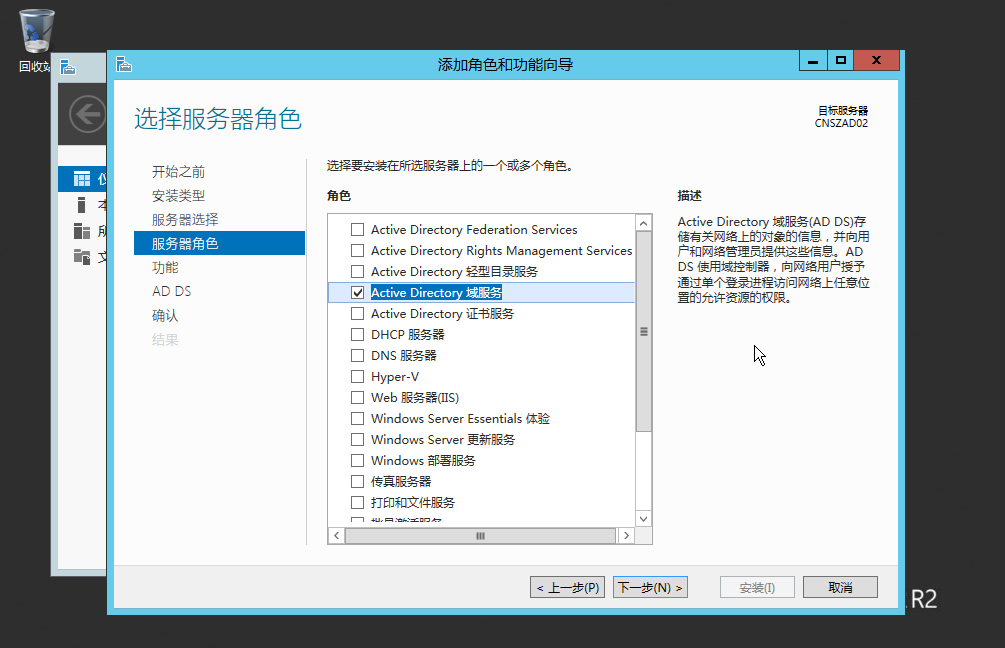This screenshot has width=1005, height=648.
Task: Check Windows Server Essentials 体验 box
Action: pyautogui.click(x=358, y=419)
